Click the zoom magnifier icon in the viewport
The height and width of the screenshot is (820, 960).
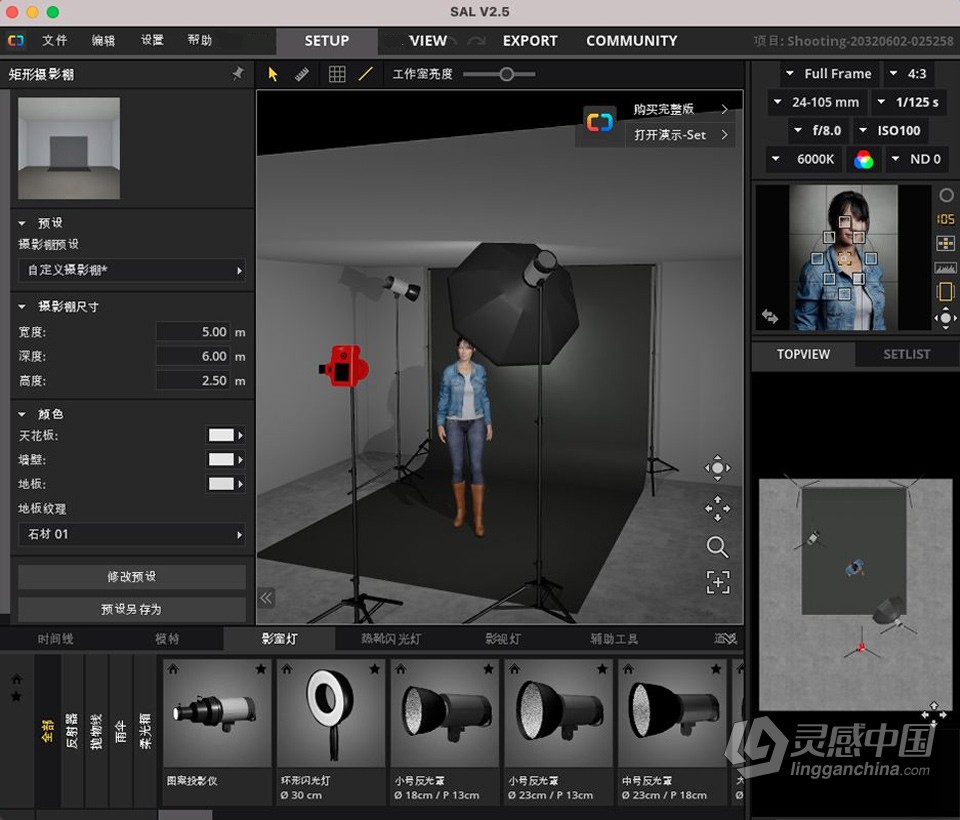(x=718, y=548)
